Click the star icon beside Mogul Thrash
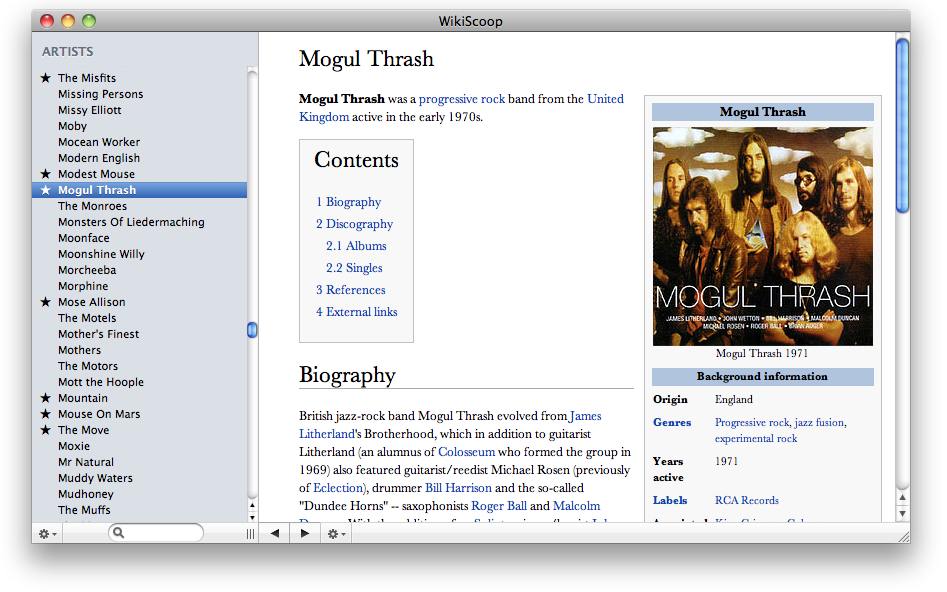Viewport: 947px width, 592px height. pos(45,190)
